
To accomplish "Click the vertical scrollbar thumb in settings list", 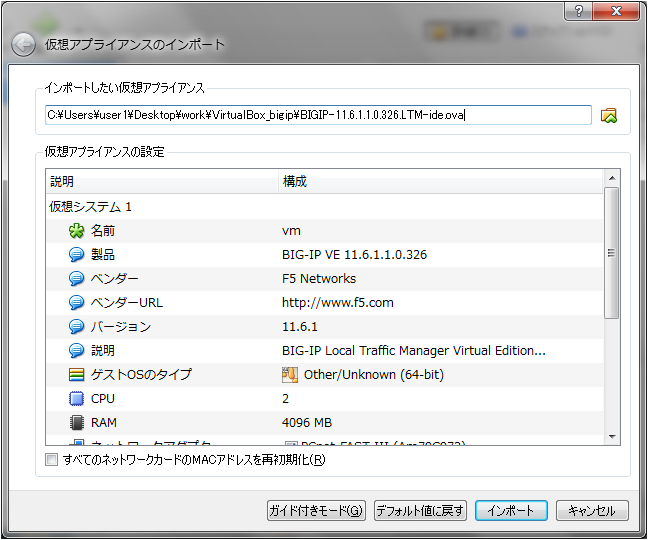I will (612, 253).
